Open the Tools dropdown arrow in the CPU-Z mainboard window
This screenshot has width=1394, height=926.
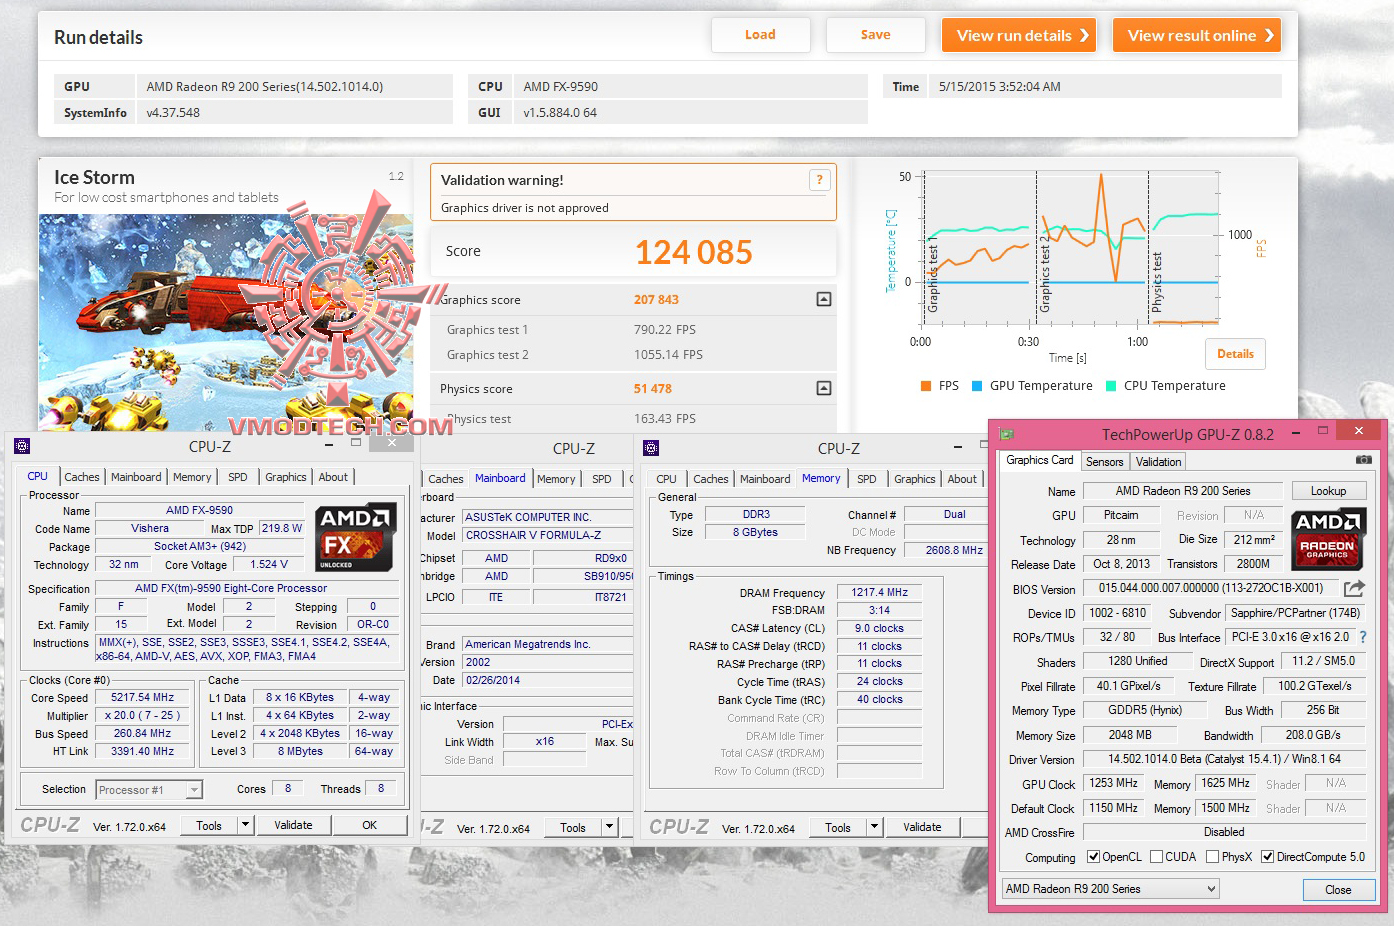[x=609, y=827]
